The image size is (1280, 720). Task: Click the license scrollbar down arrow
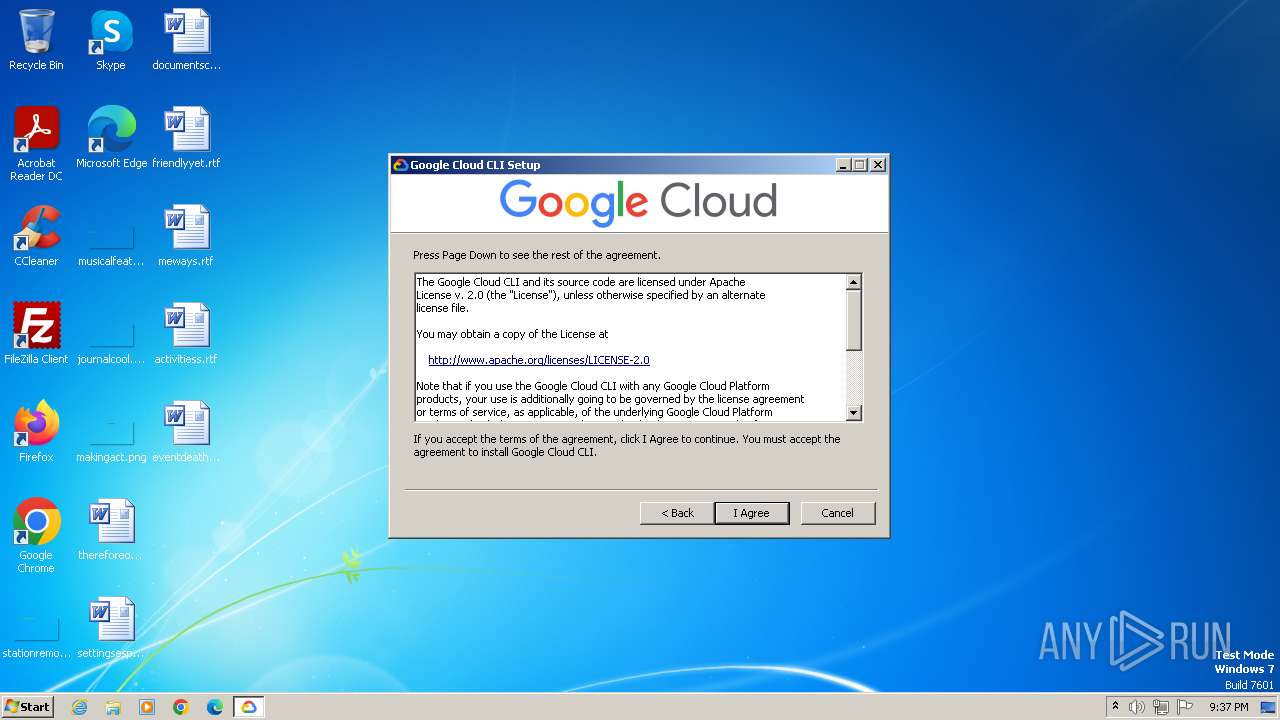(854, 412)
